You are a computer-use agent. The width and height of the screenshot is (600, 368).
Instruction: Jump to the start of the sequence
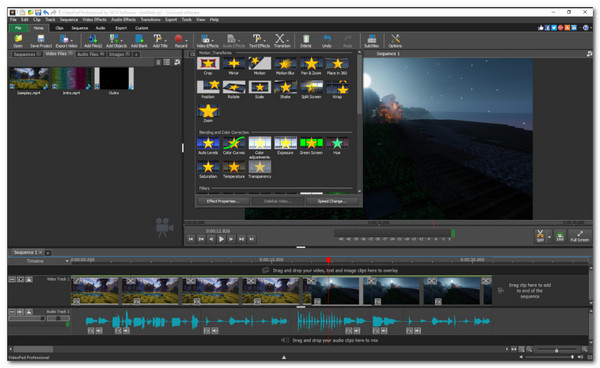[191, 239]
